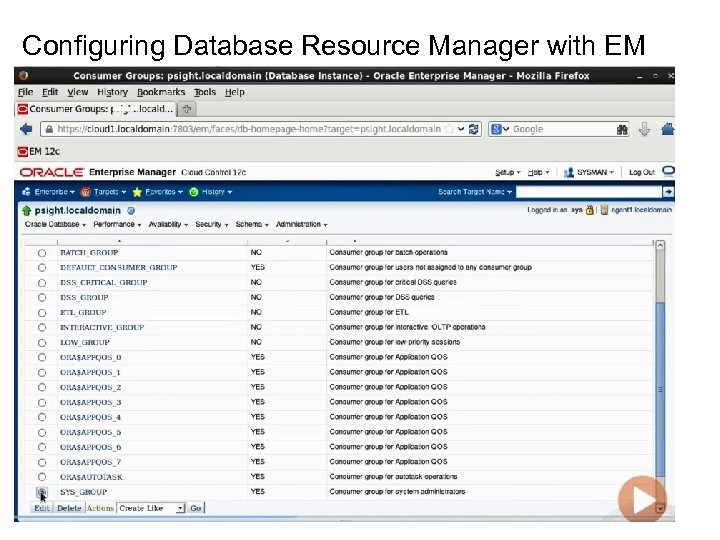Open the Security menu
Image resolution: width=720 pixels, height=540 pixels.
click(x=211, y=225)
